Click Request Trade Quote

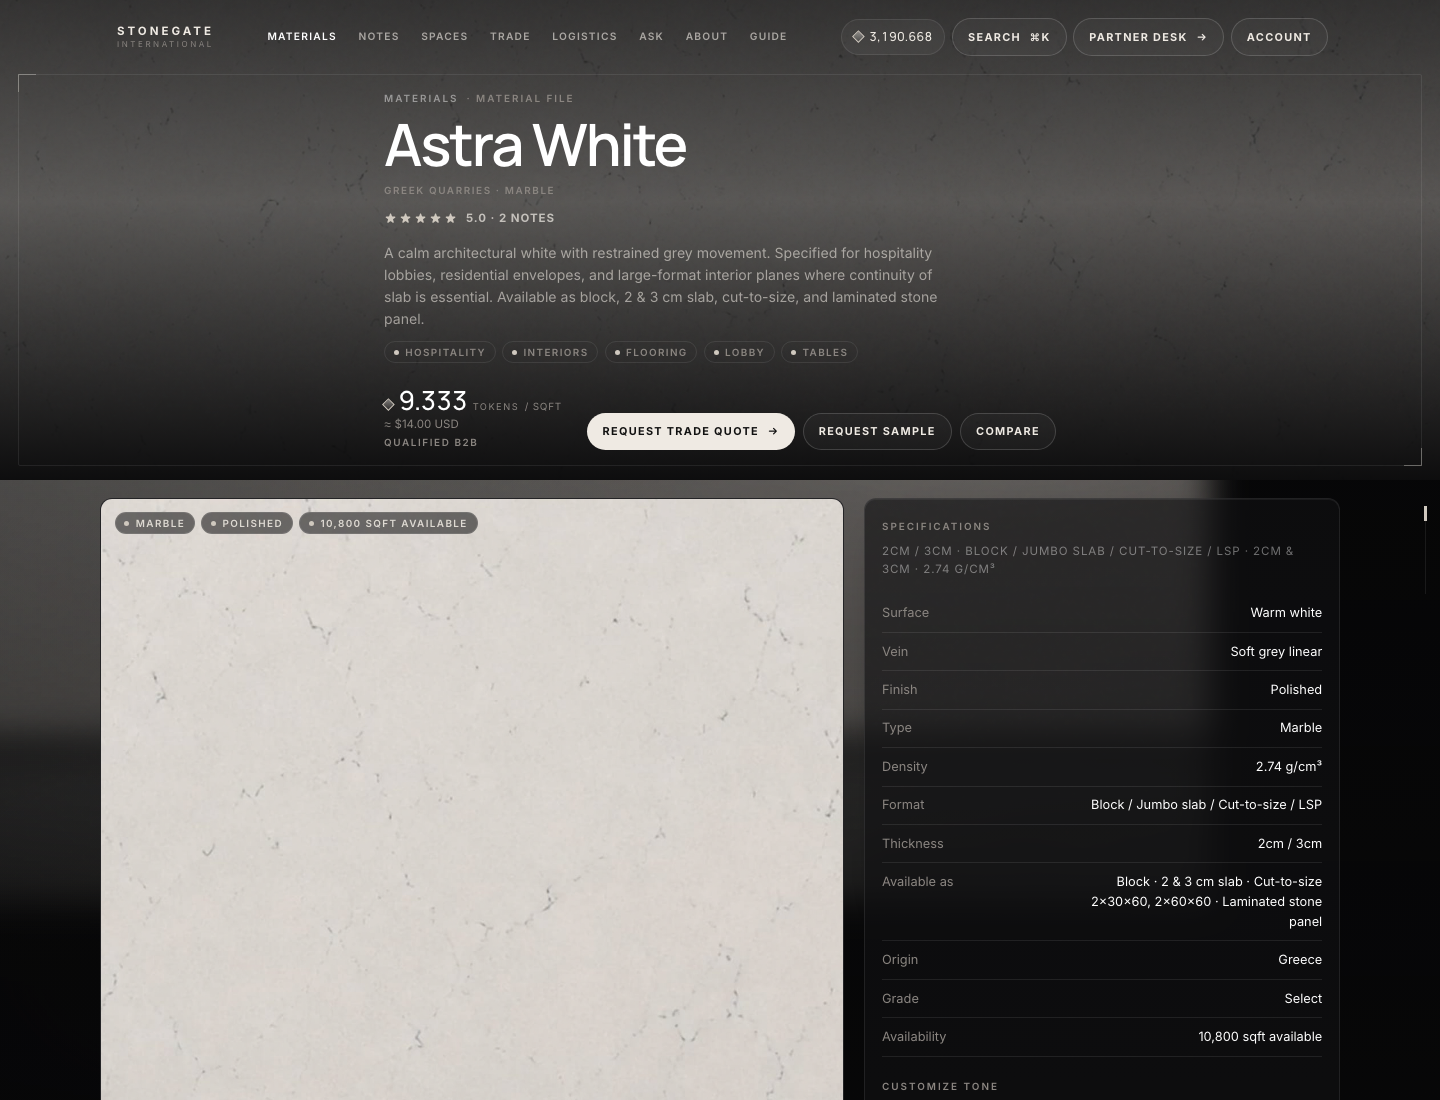pyautogui.click(x=691, y=431)
